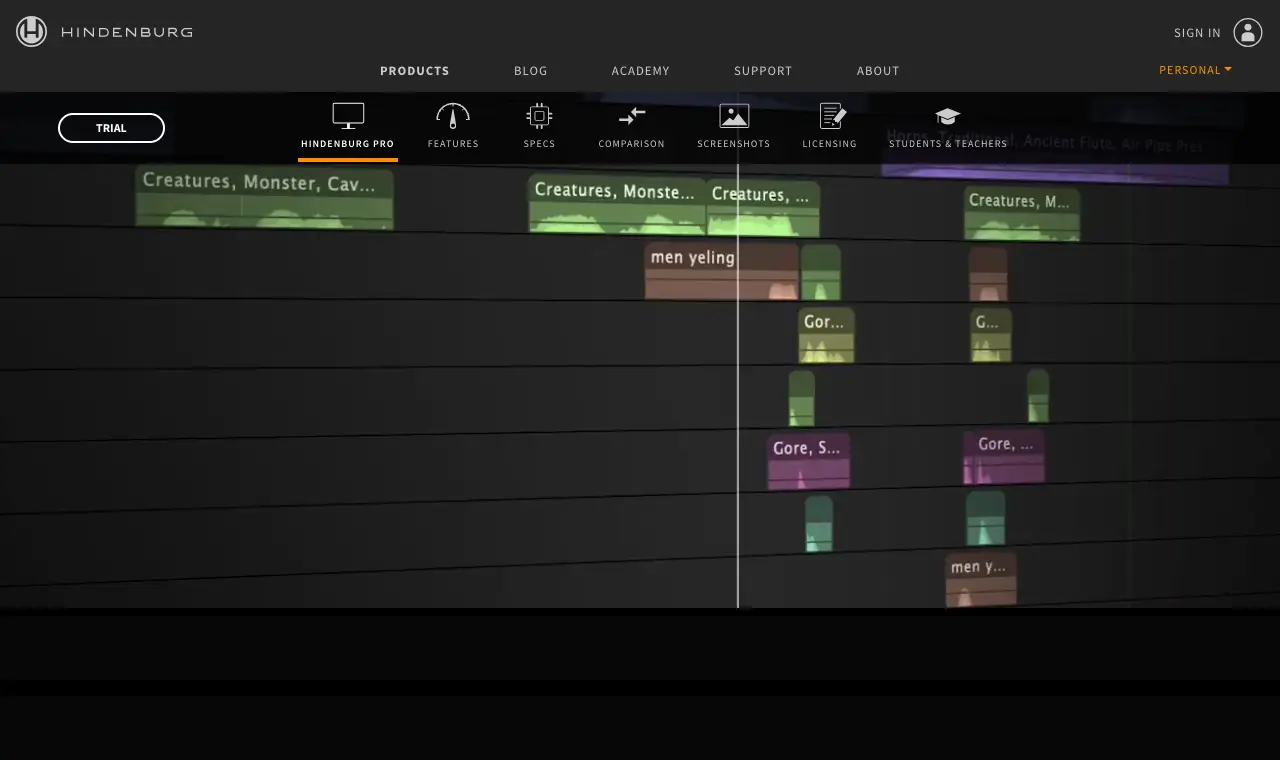Go to the Blog page
Screen dimensions: 1280x760
point(531,71)
